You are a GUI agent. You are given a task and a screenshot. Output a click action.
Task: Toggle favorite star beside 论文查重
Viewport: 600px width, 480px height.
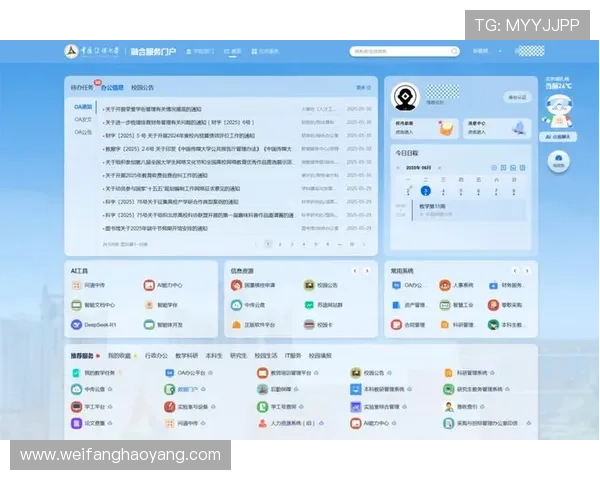pos(110,423)
